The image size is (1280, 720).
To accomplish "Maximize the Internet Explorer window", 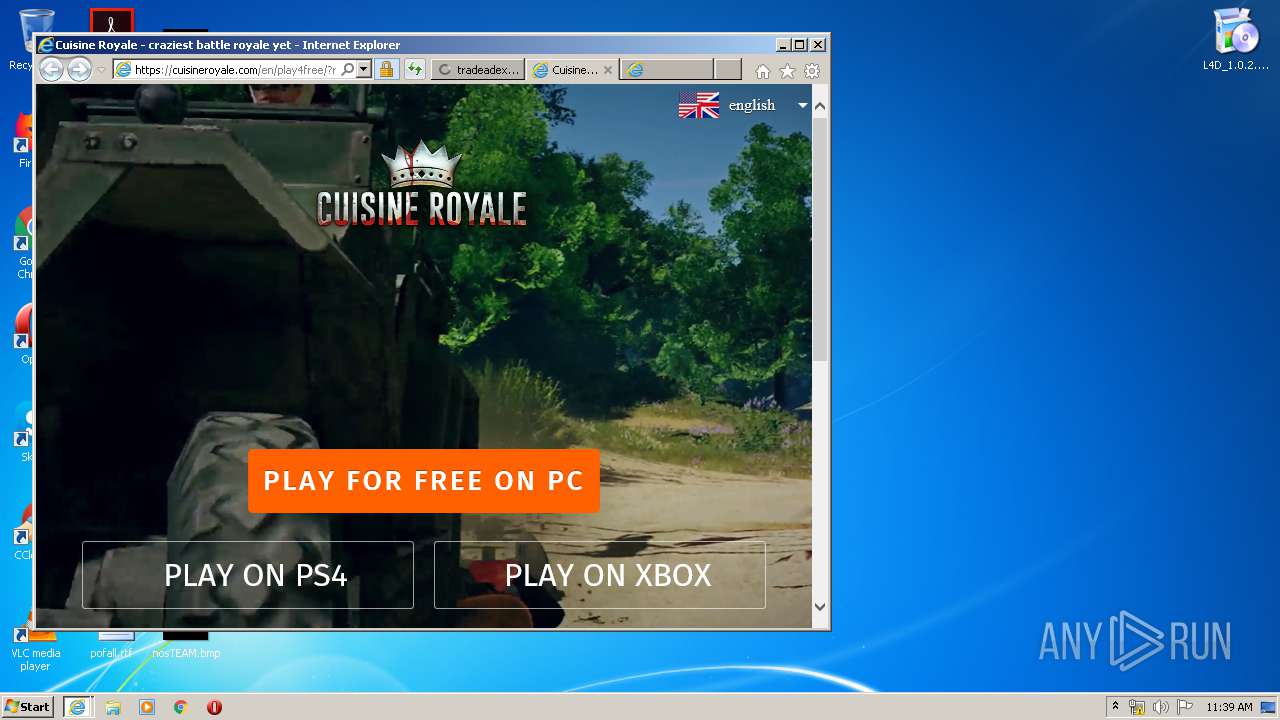I will click(799, 45).
